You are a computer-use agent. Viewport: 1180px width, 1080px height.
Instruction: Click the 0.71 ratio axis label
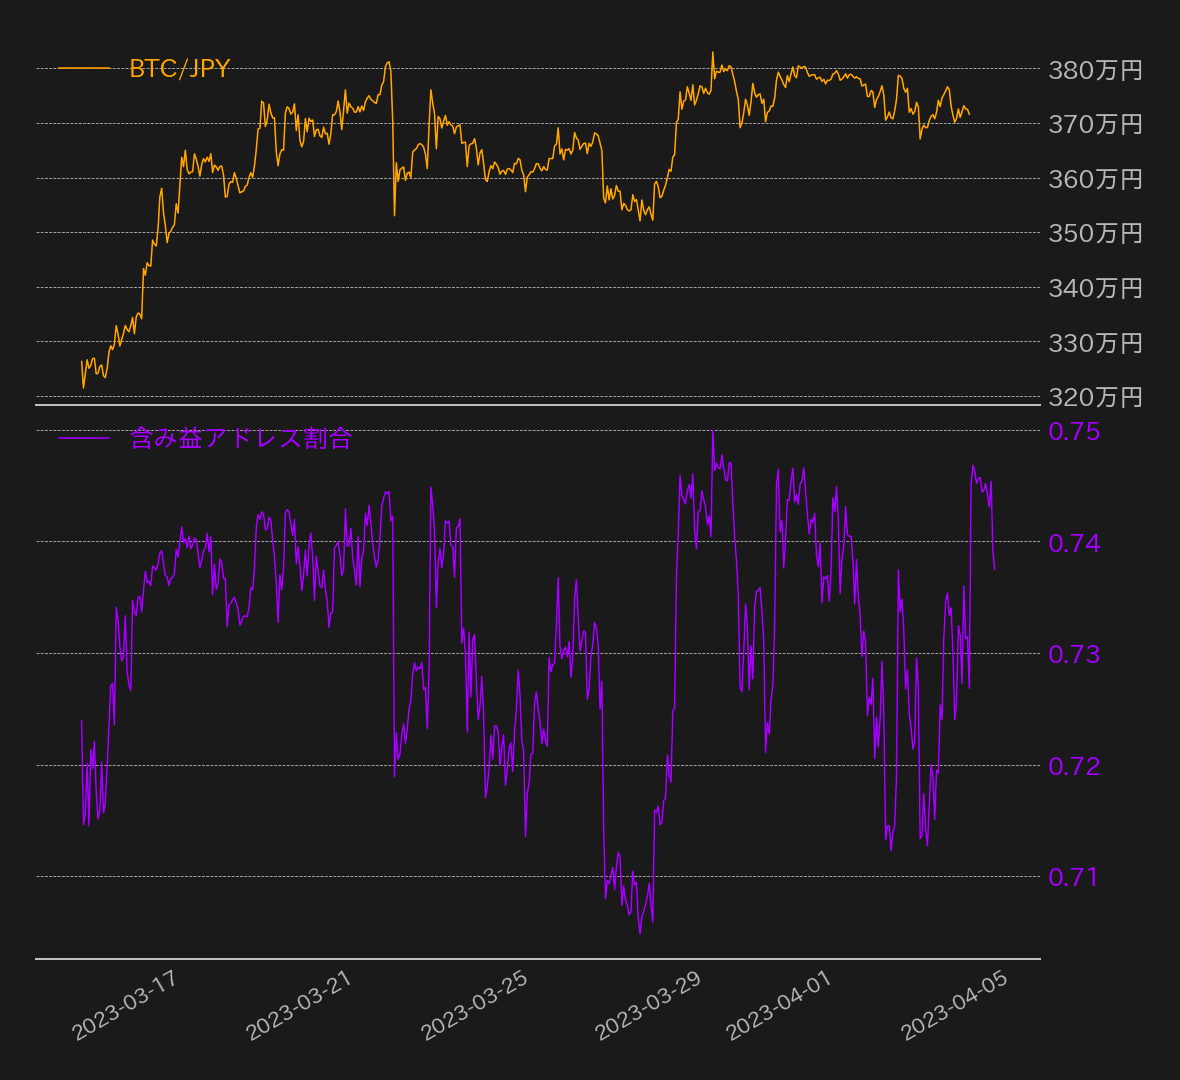tap(1074, 877)
